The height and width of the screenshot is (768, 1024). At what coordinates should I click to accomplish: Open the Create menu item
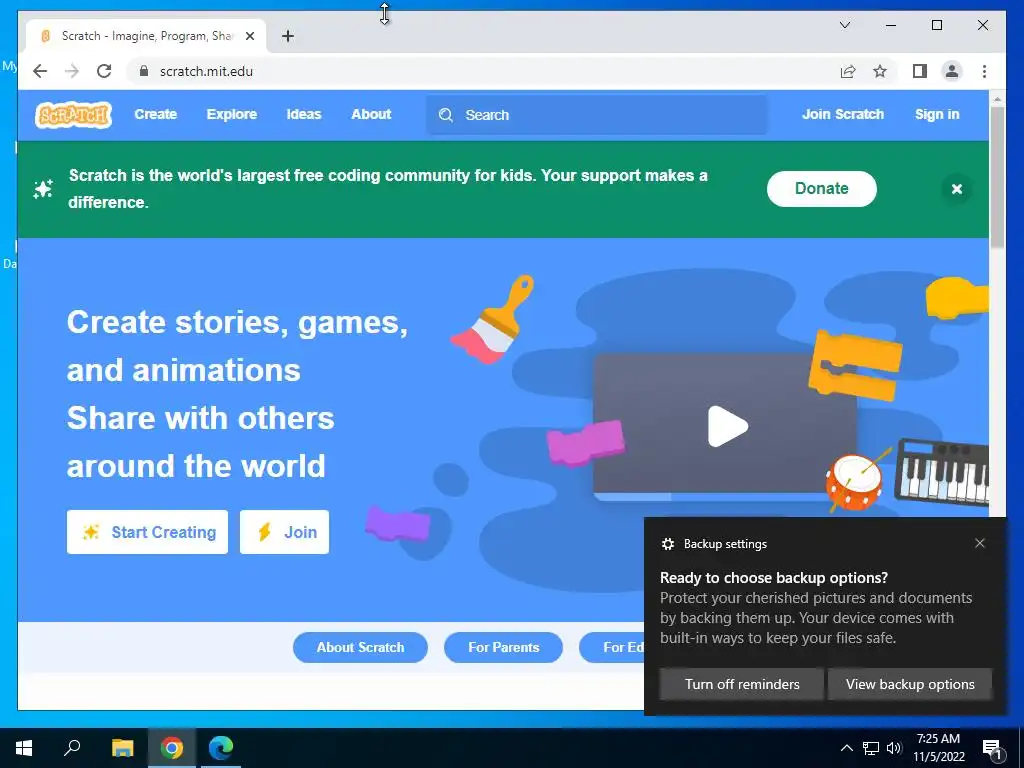[155, 114]
